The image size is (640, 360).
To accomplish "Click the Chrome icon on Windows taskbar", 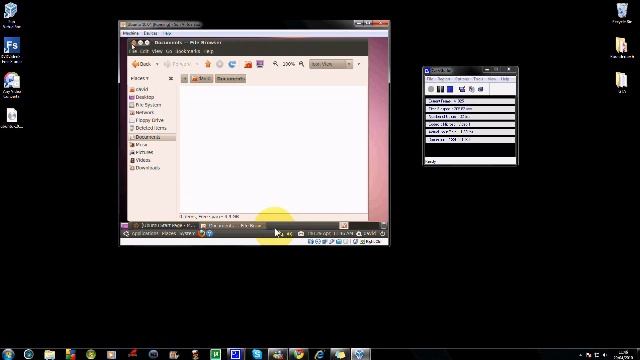I will point(298,354).
